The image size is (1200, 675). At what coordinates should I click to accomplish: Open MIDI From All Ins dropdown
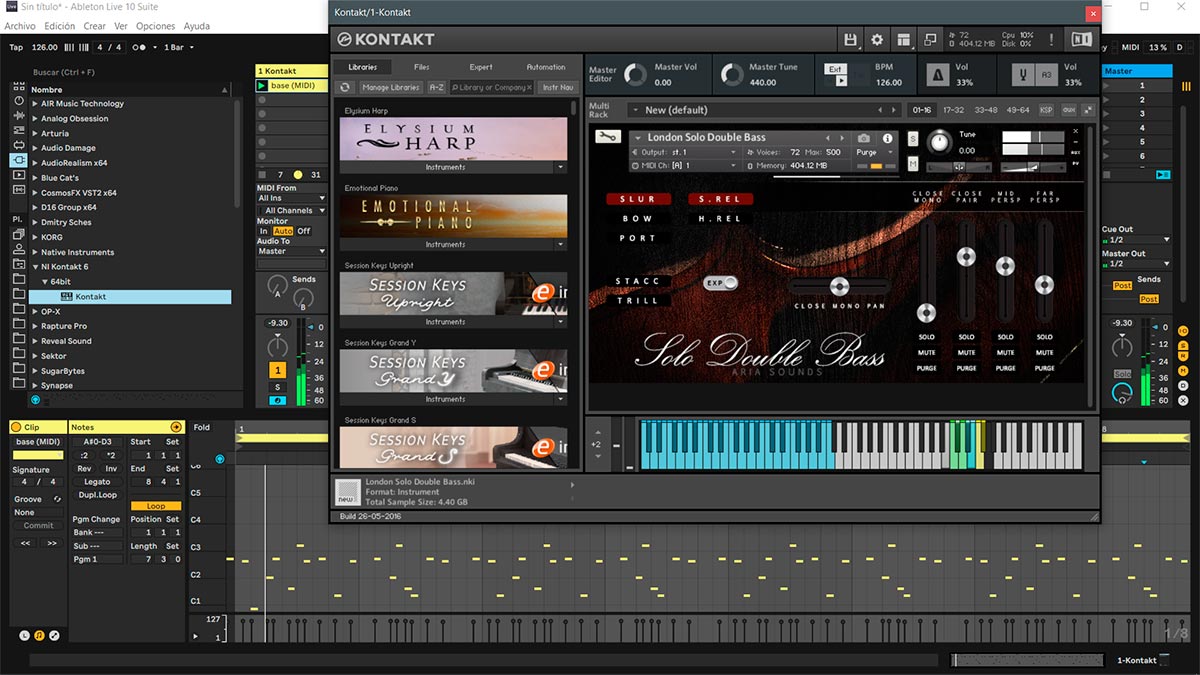(x=292, y=198)
